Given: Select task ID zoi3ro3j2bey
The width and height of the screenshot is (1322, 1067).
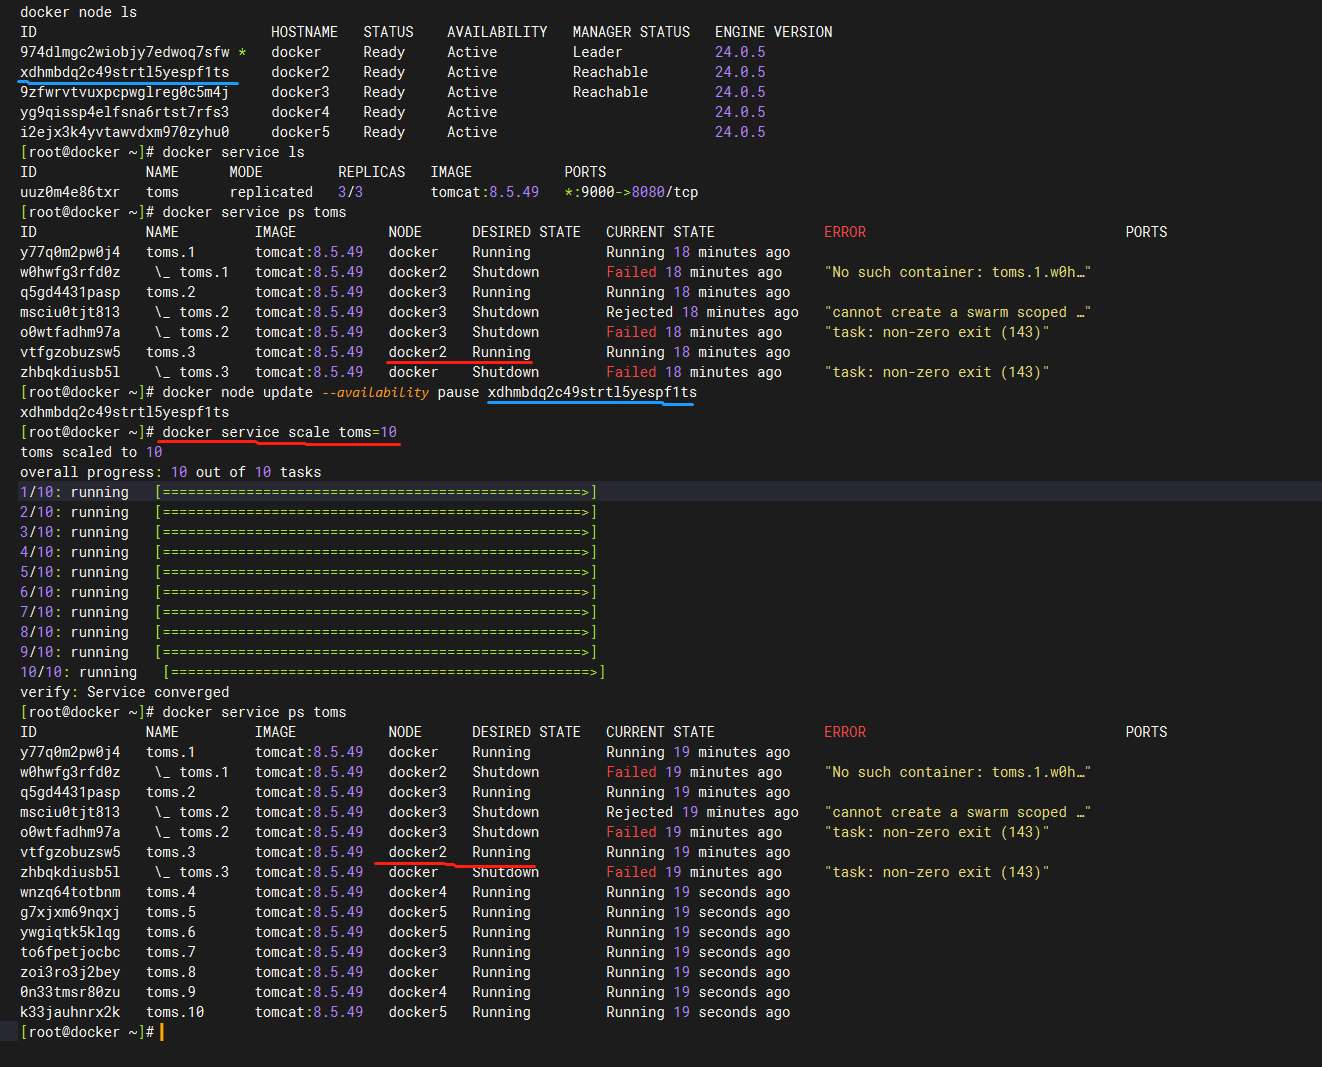Looking at the screenshot, I should point(70,972).
